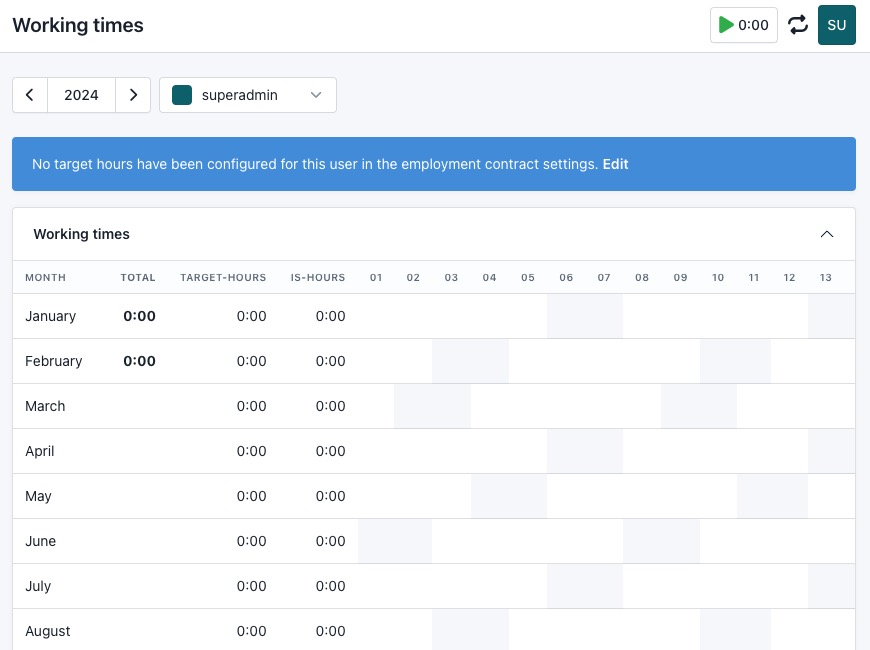Go to the next year using the right arrow
Image resolution: width=870 pixels, height=650 pixels.
133,95
